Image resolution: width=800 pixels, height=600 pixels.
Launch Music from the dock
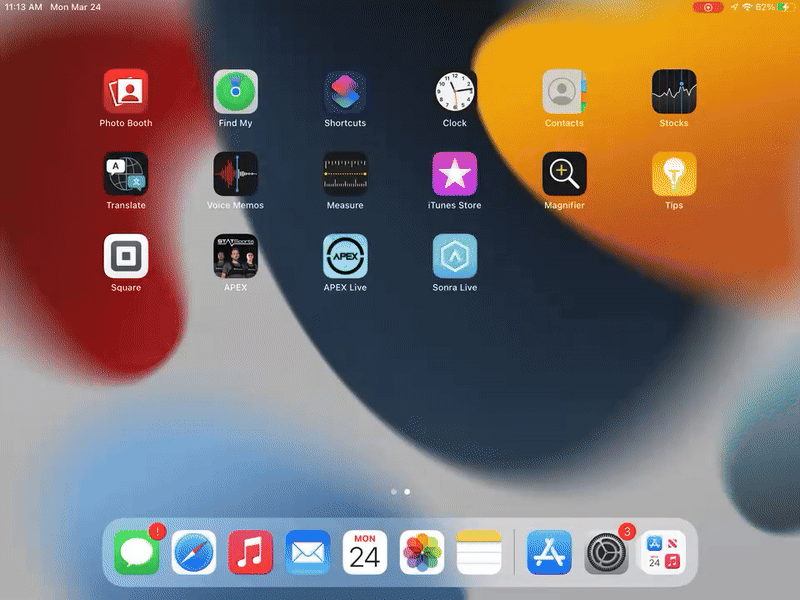251,552
